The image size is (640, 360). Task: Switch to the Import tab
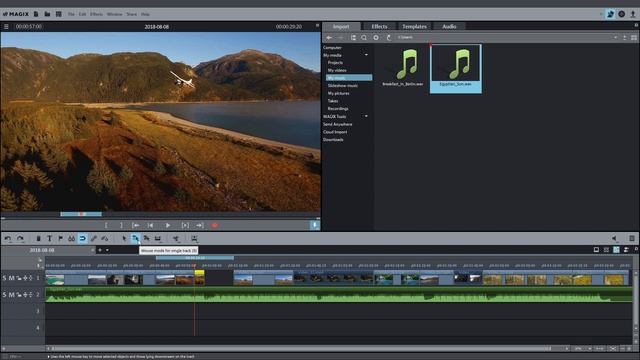[x=341, y=27]
